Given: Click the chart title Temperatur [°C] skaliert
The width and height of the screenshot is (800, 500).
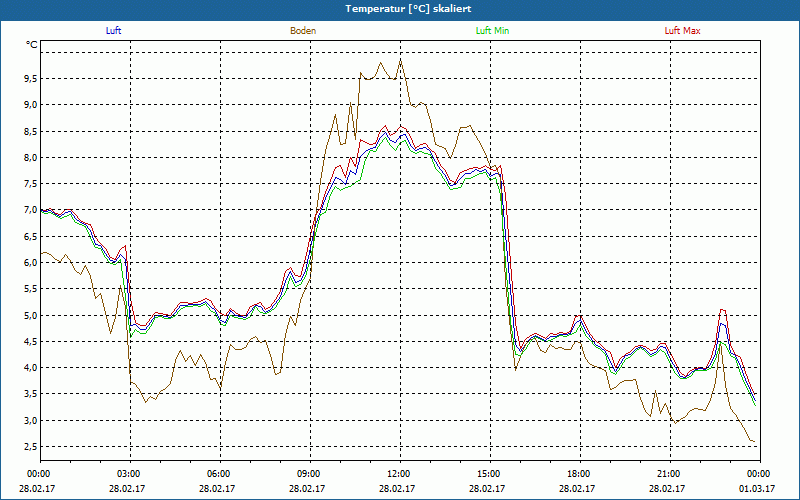Looking at the screenshot, I should coord(400,8).
